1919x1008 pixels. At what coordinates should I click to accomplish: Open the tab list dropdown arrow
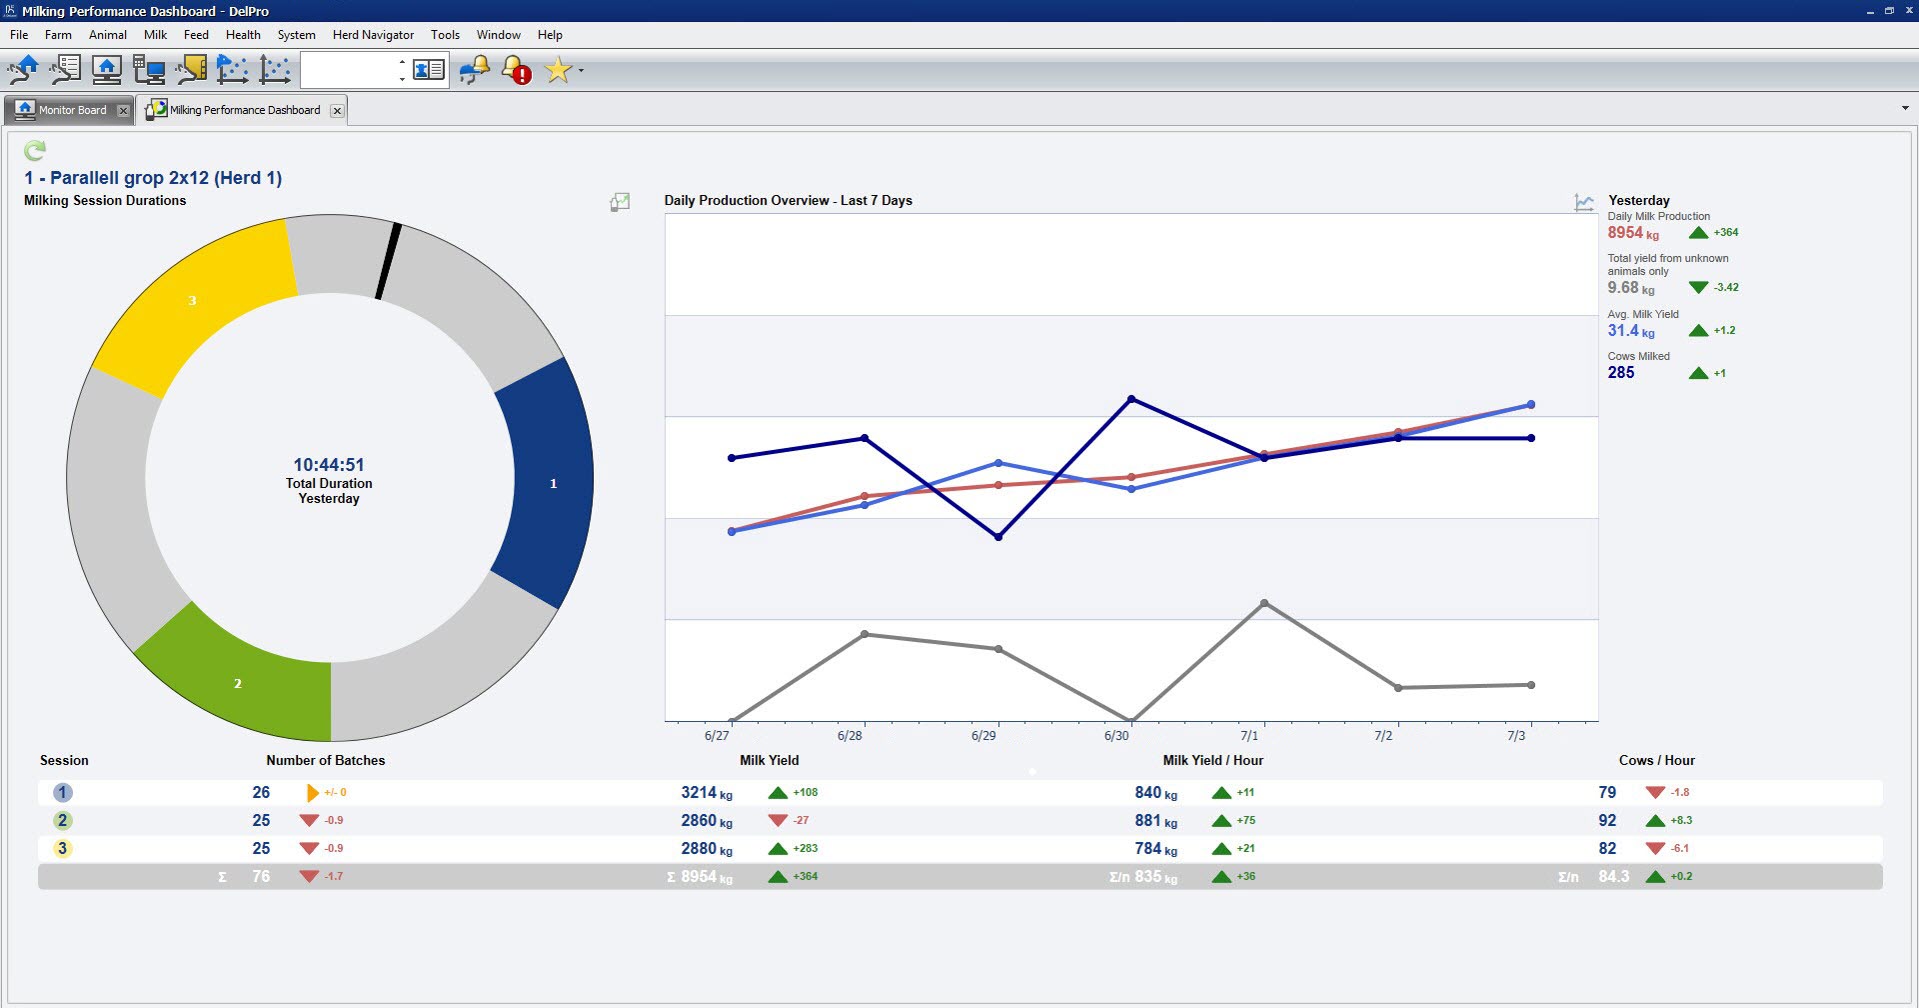click(1904, 108)
